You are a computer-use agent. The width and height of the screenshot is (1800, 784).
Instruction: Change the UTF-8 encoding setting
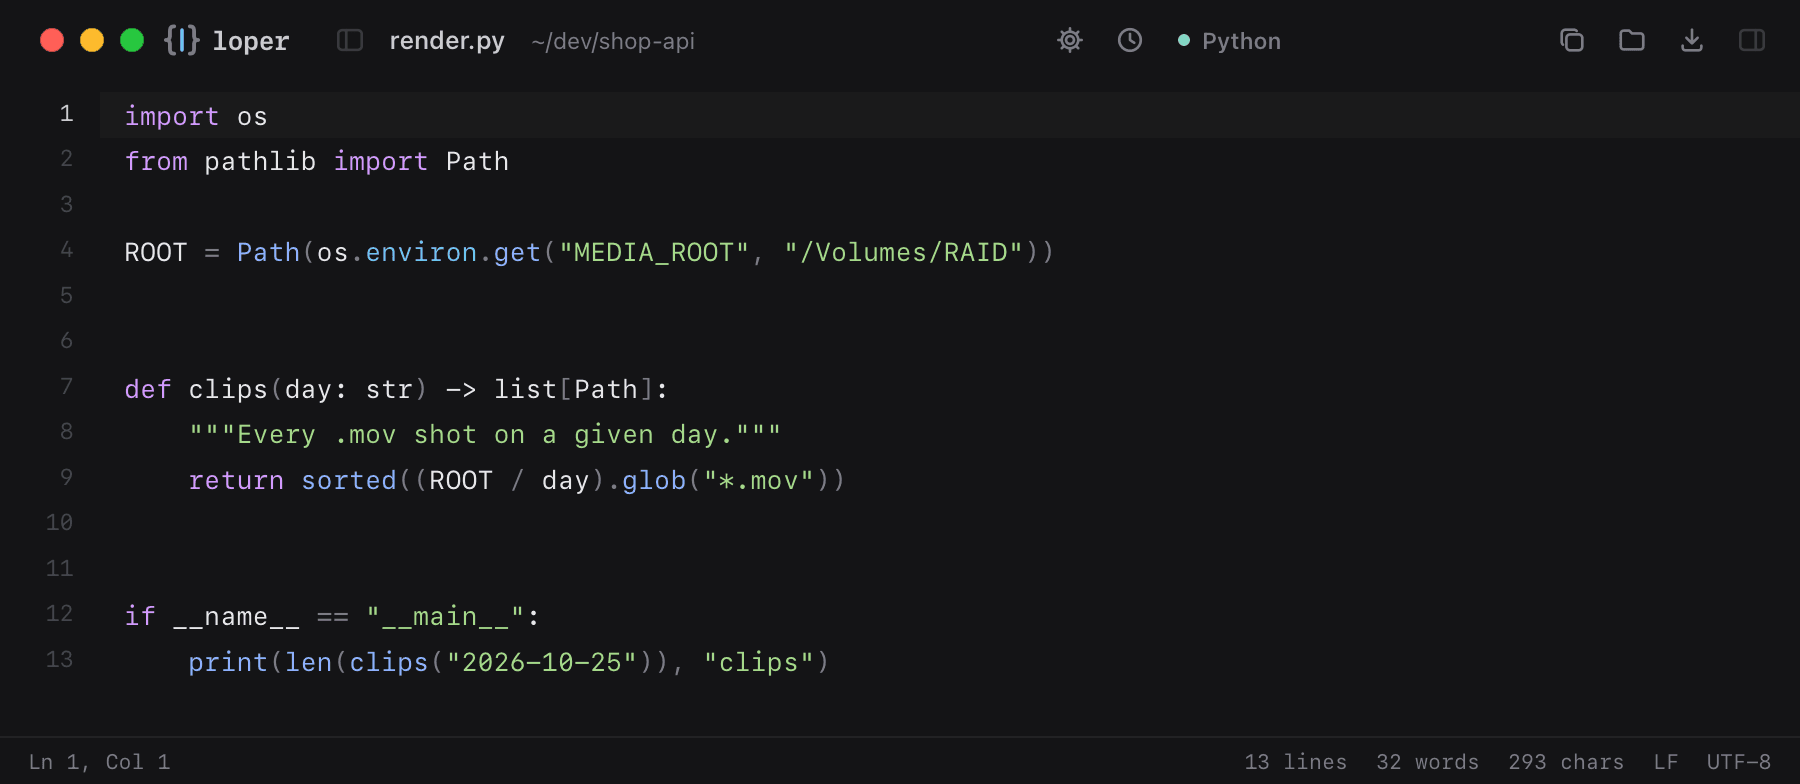coord(1739,762)
